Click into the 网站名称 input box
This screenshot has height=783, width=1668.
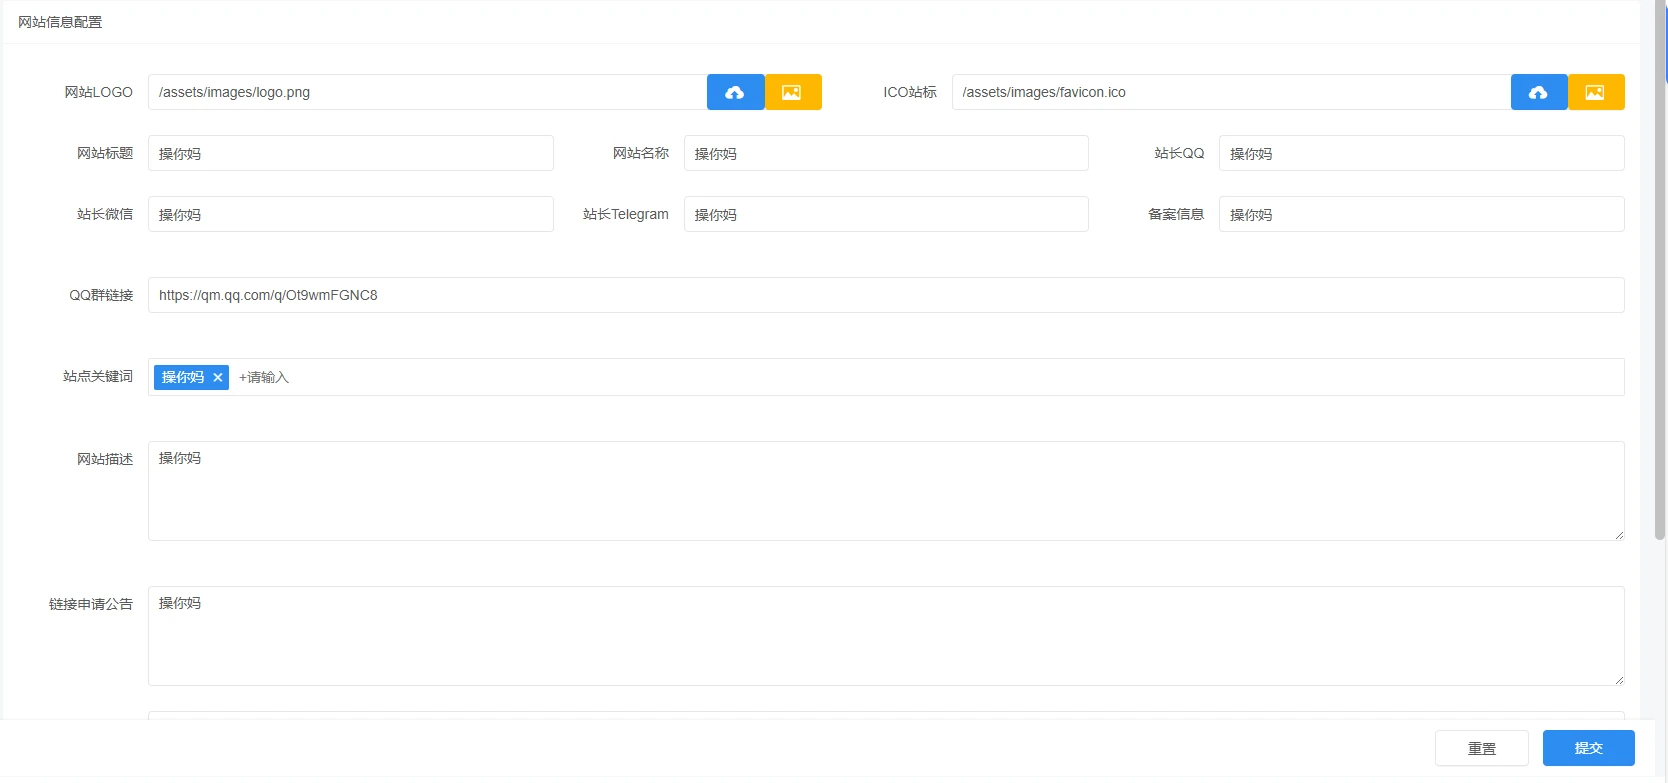(x=885, y=153)
